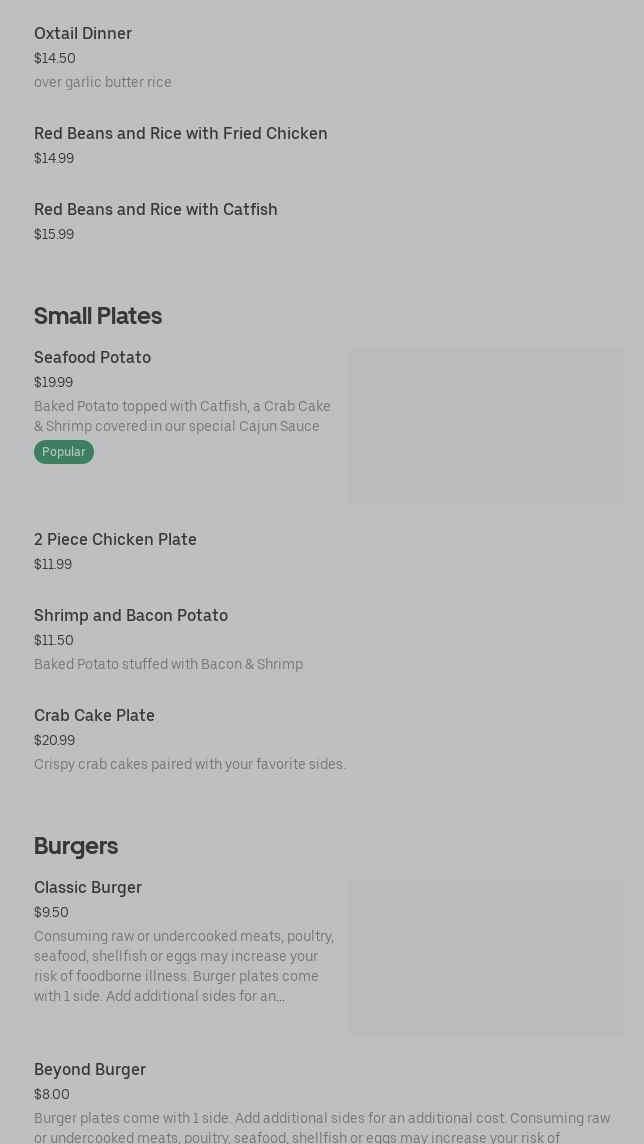This screenshot has width=644, height=1144.
Task: Open the Classic Burger item title
Action: click(88, 888)
